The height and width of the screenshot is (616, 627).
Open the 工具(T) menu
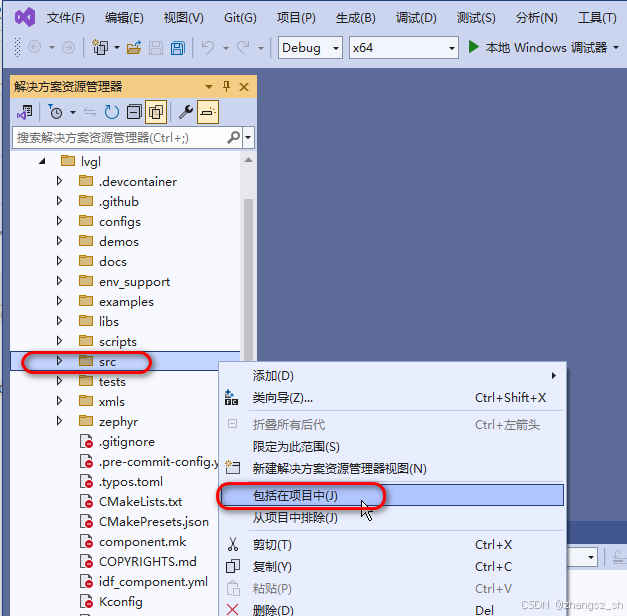pos(597,18)
